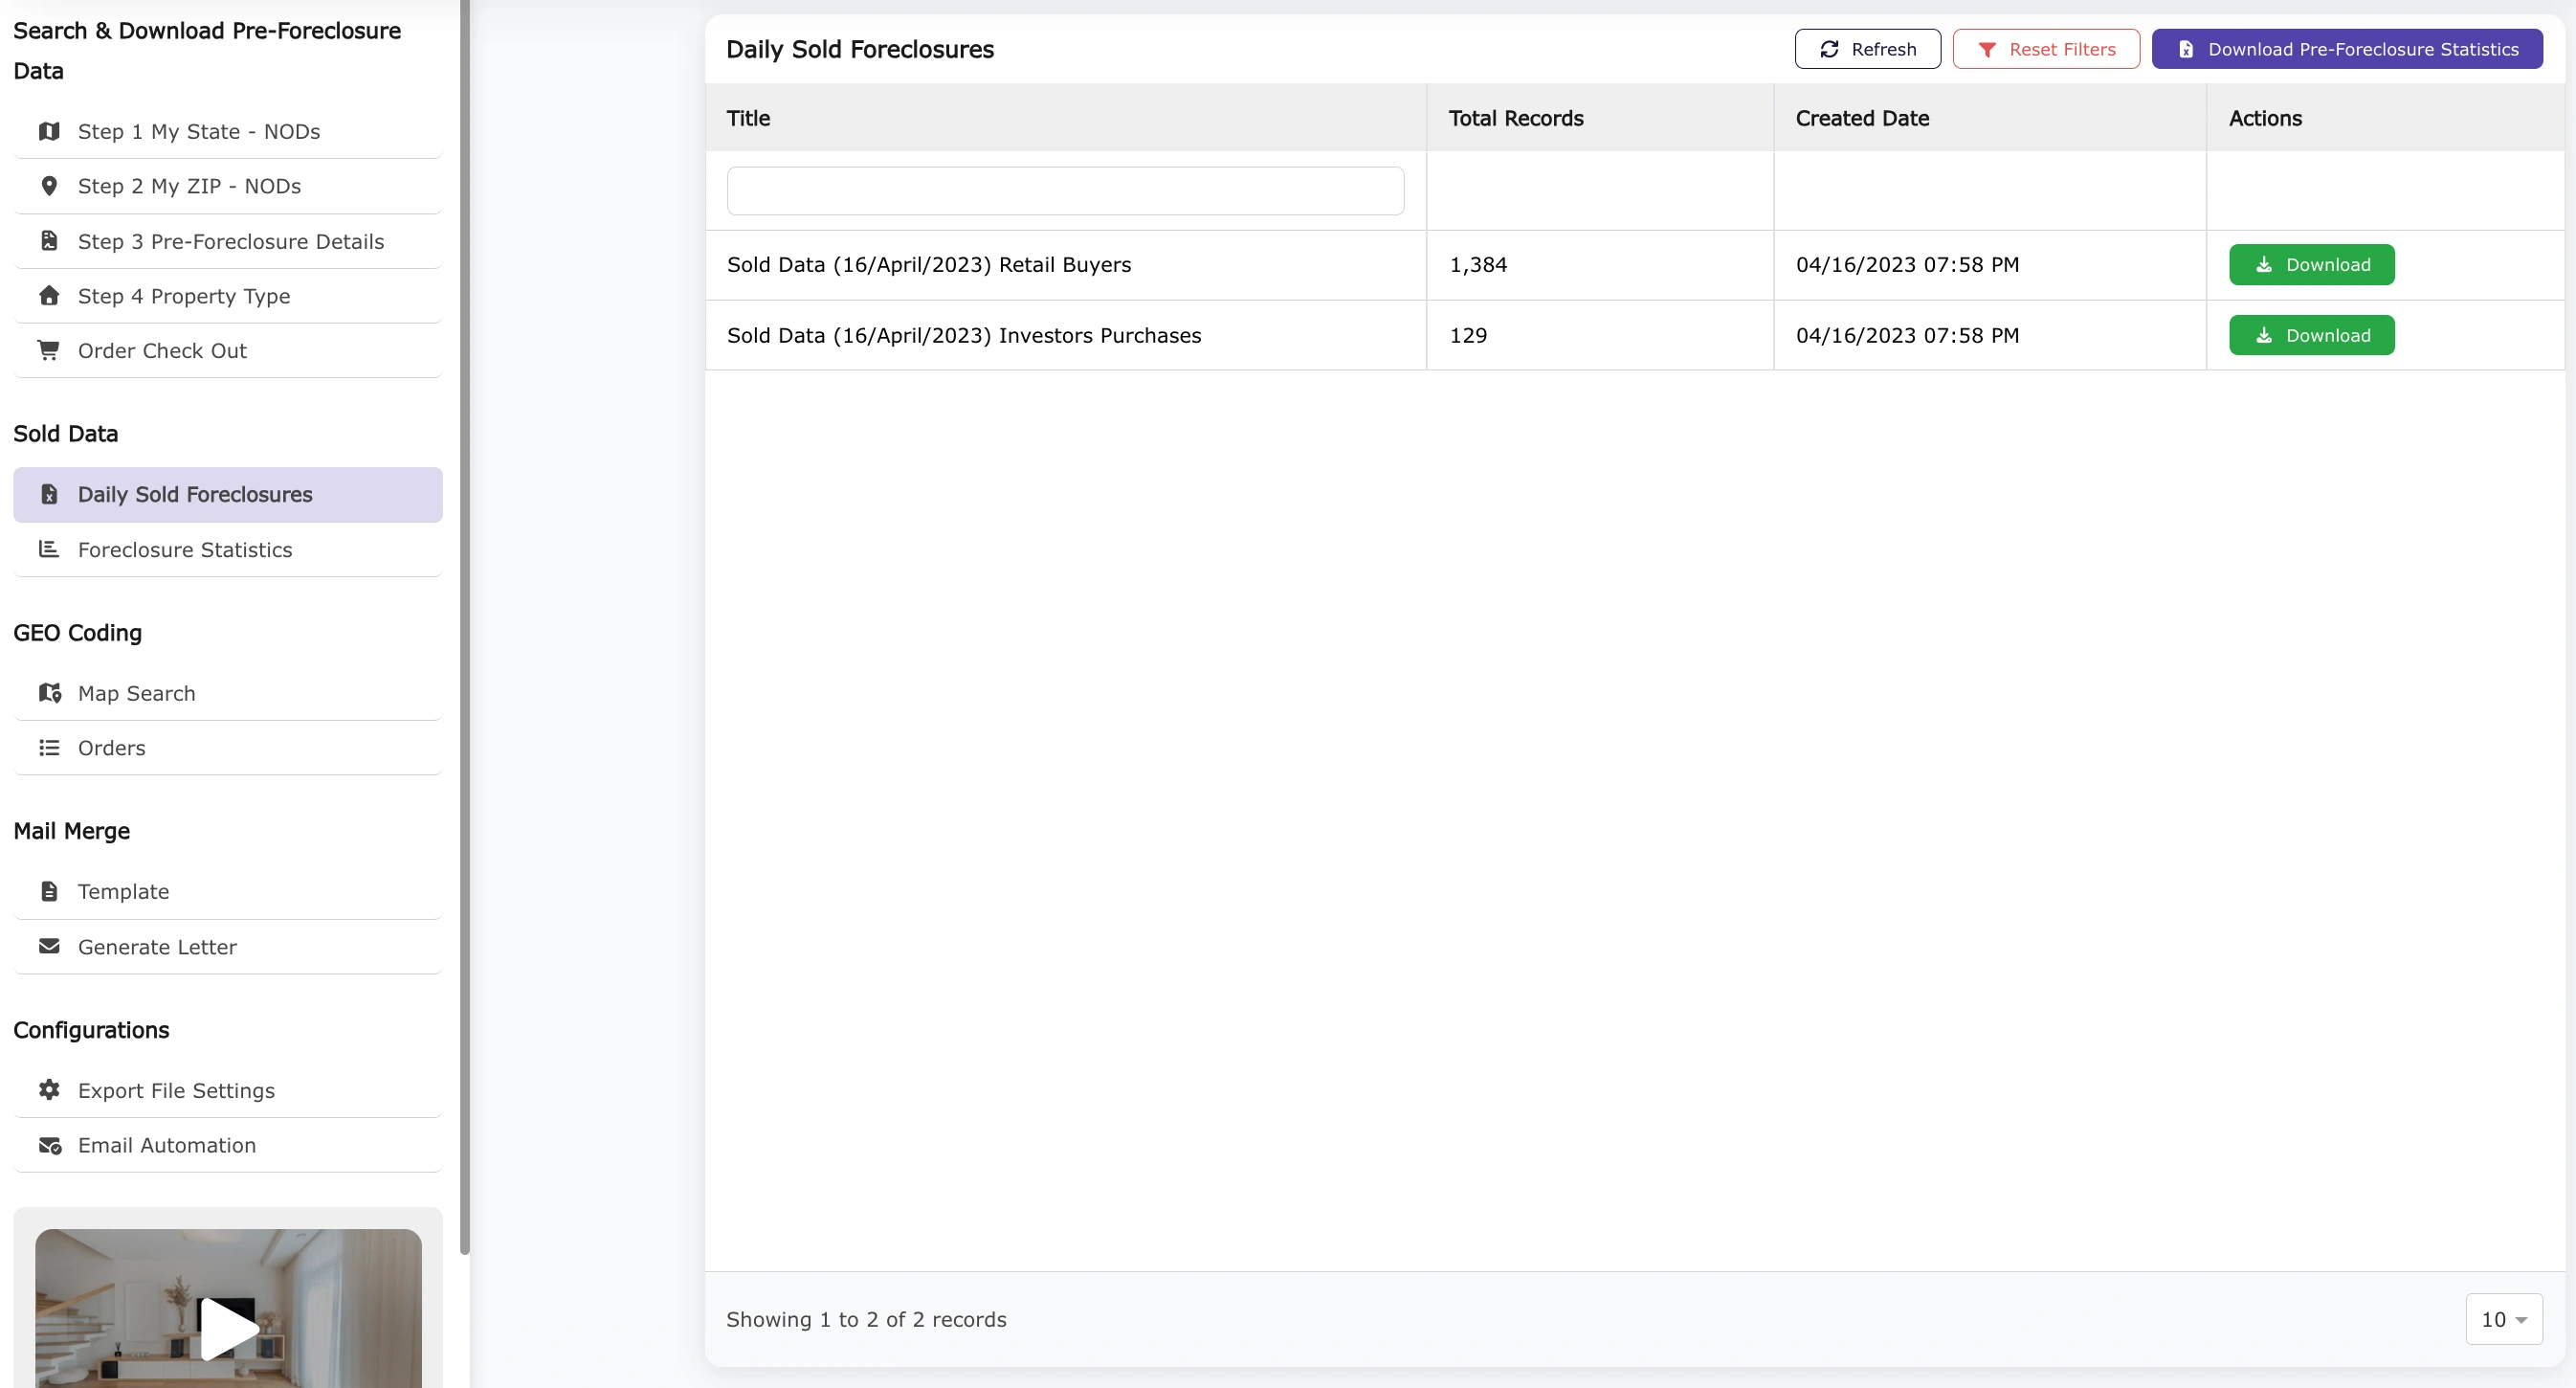Click the house icon beside Step 4 Property Type

(49, 296)
